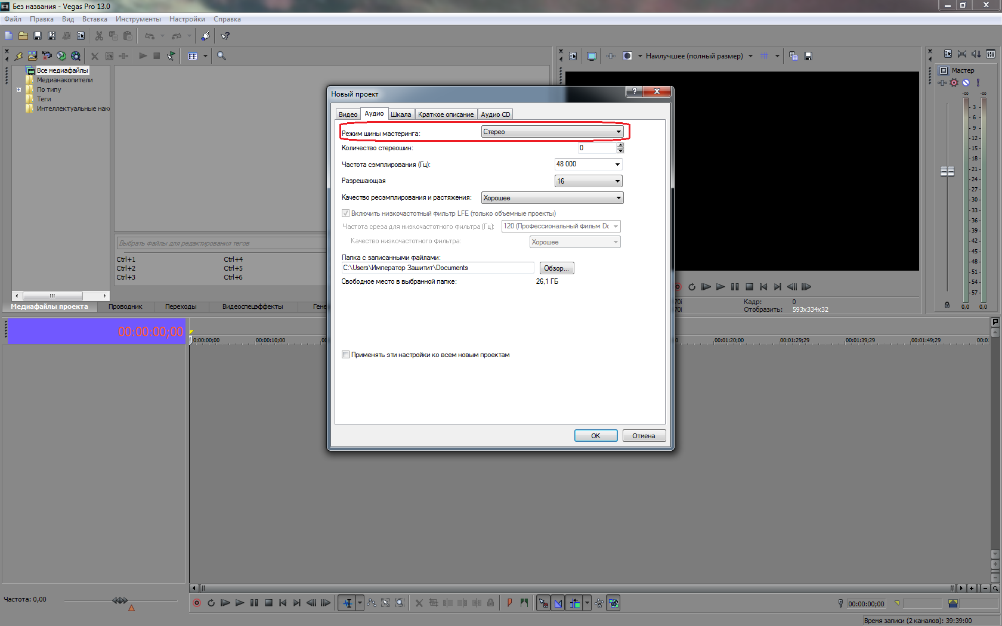Click the Master bus FX gear icon
Viewport: 1002px width, 626px height.
coord(954,82)
